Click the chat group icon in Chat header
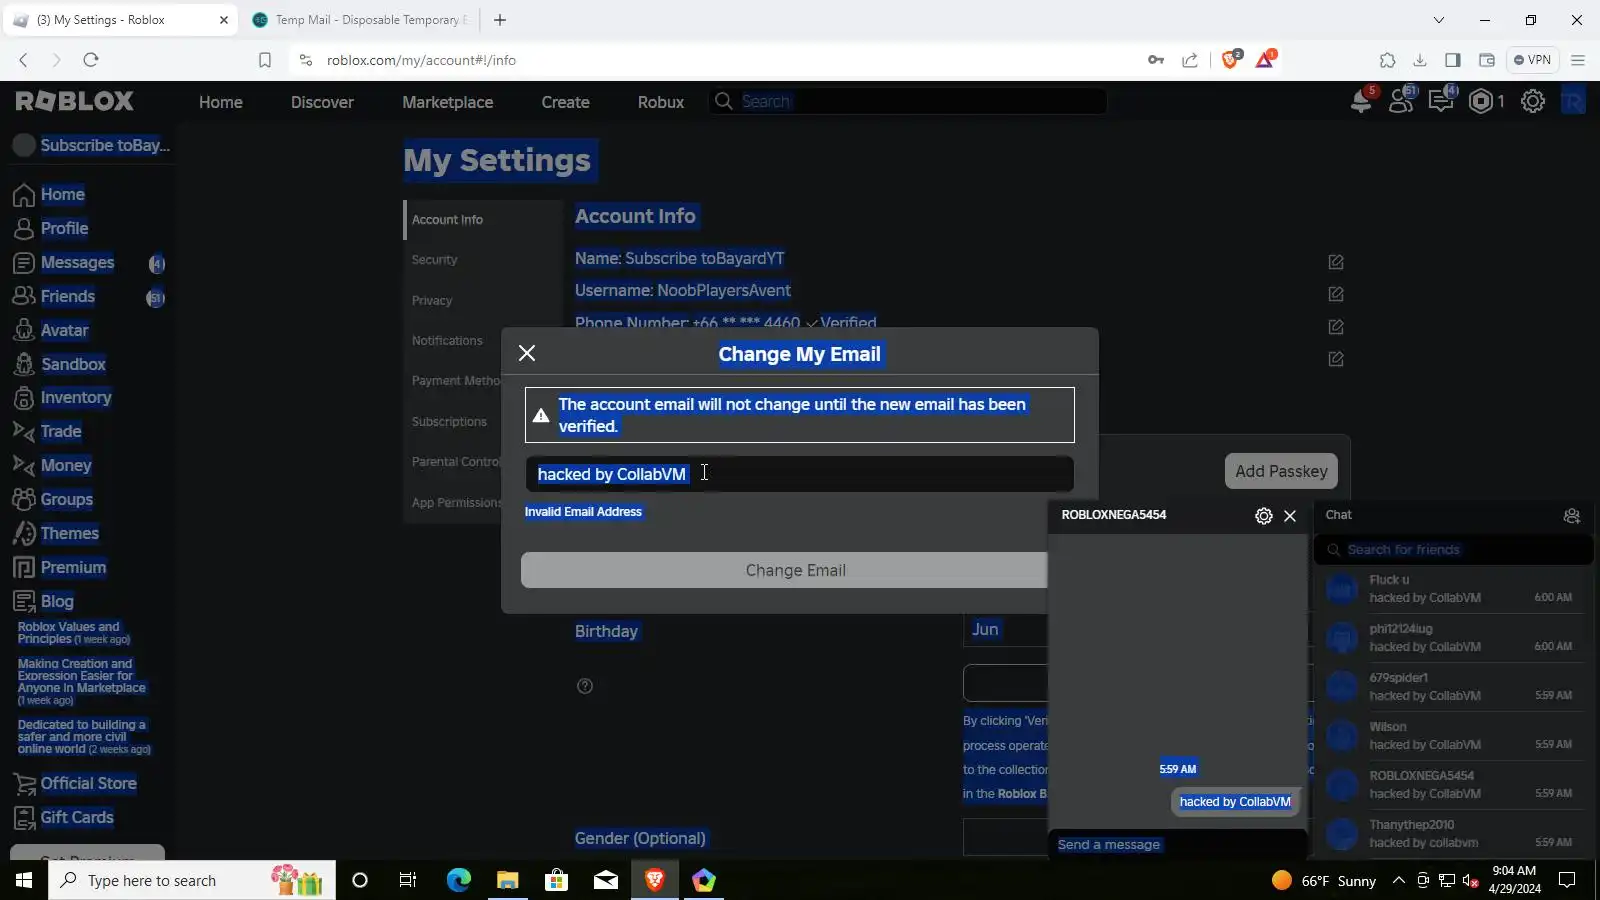The image size is (1600, 900). coord(1572,516)
